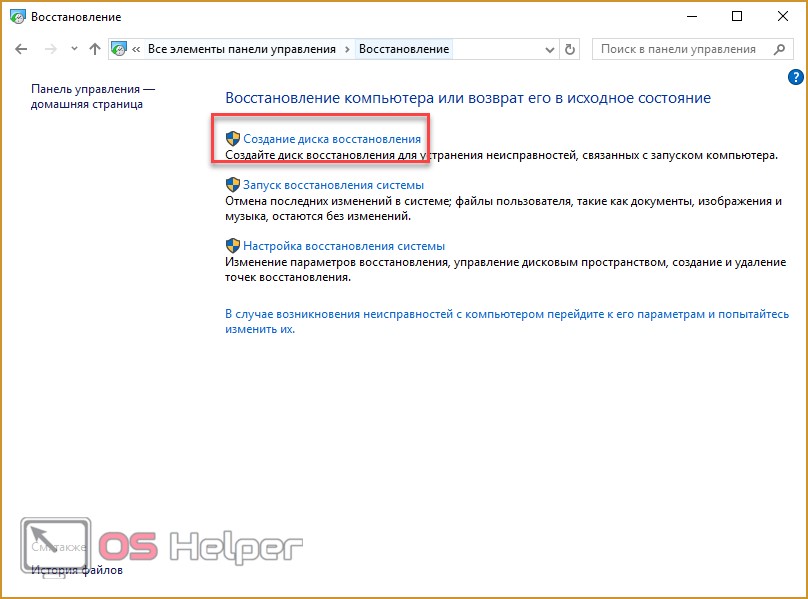Open help via blue question mark

796,77
